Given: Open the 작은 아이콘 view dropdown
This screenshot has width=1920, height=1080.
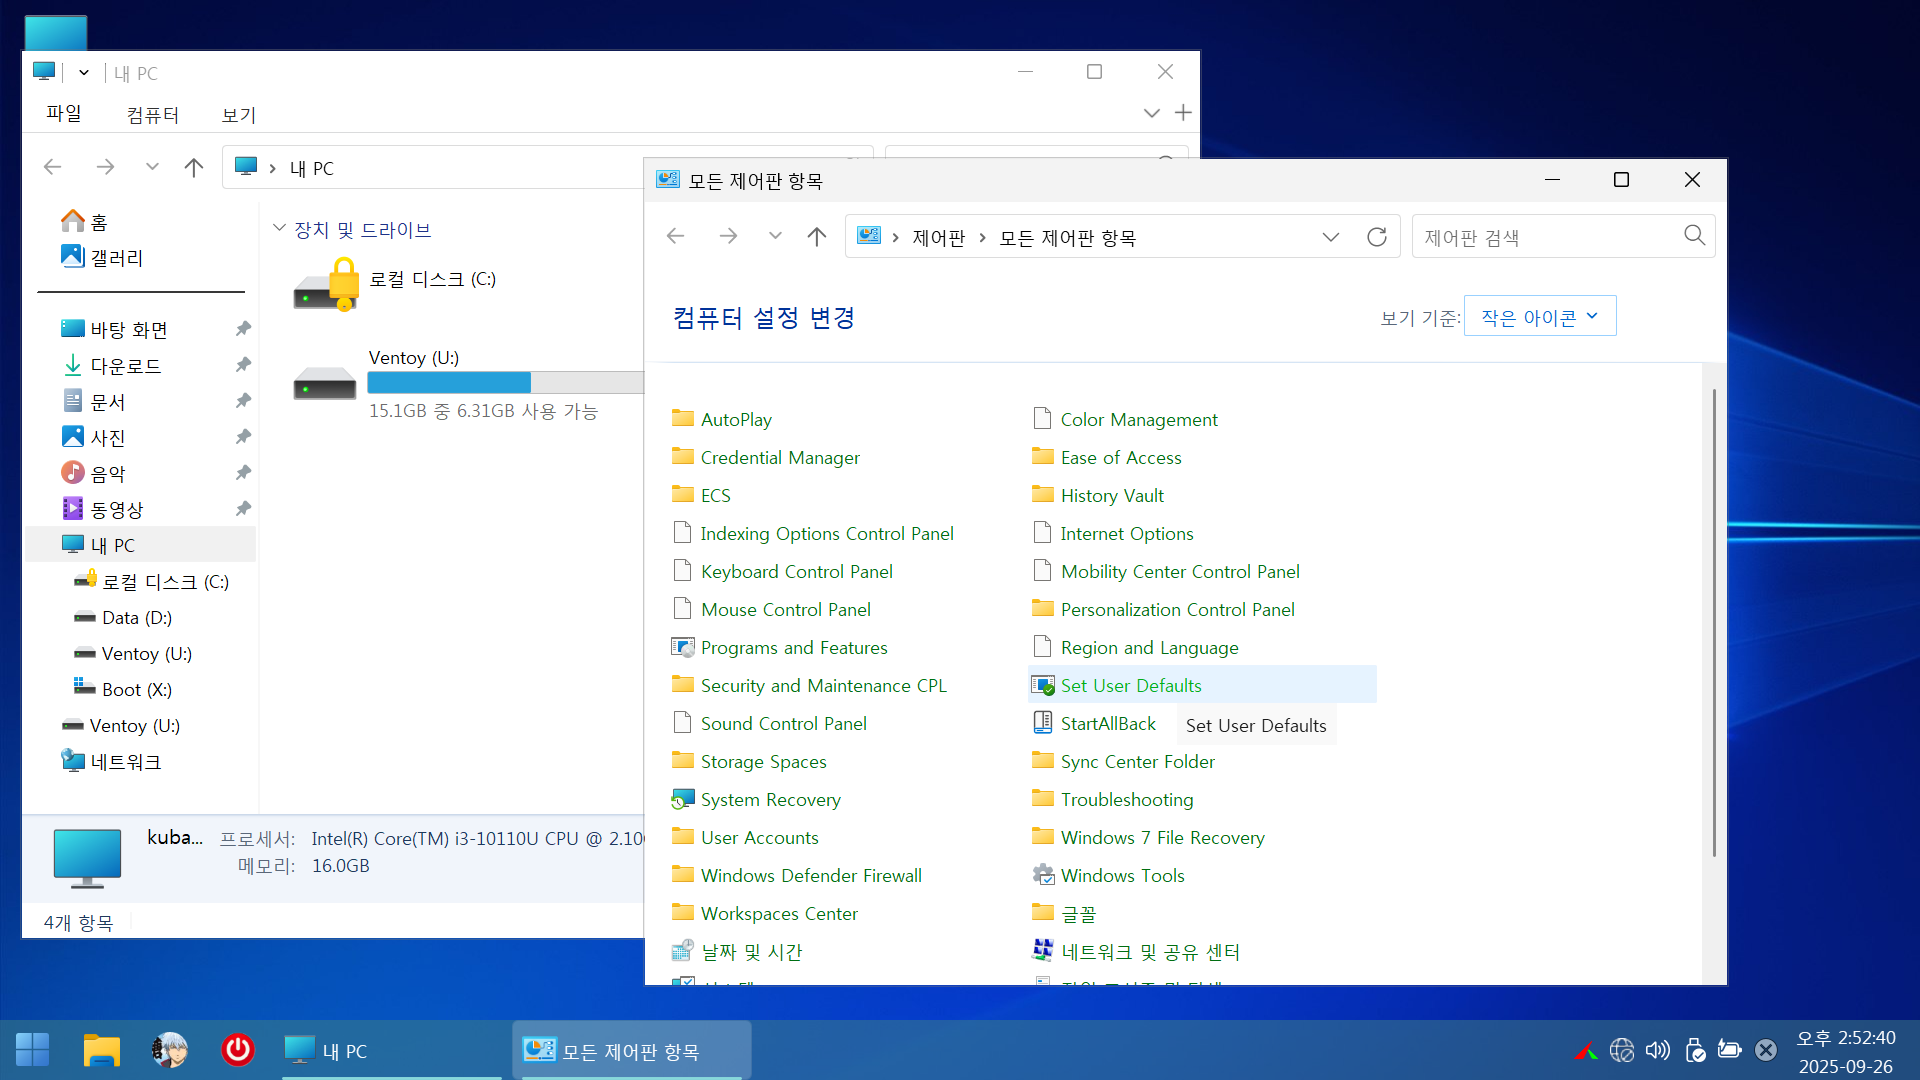Looking at the screenshot, I should tap(1539, 317).
